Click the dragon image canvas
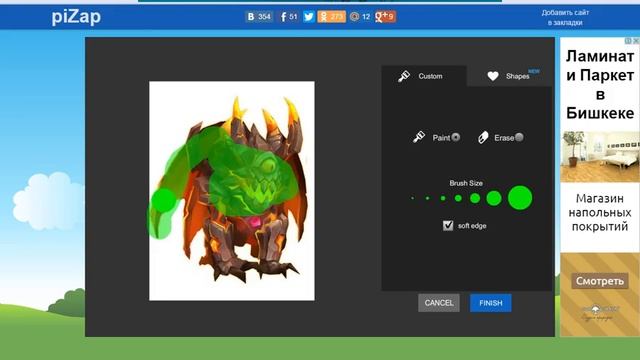640x360 pixels. (232, 191)
